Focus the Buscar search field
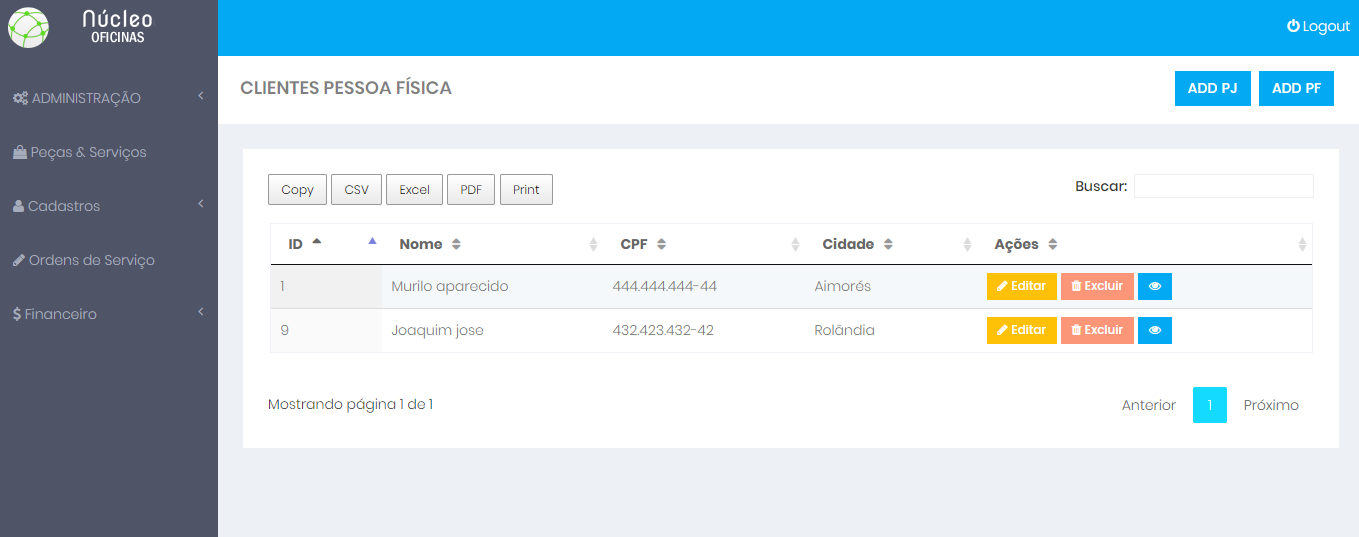Image resolution: width=1359 pixels, height=537 pixels. tap(1223, 186)
